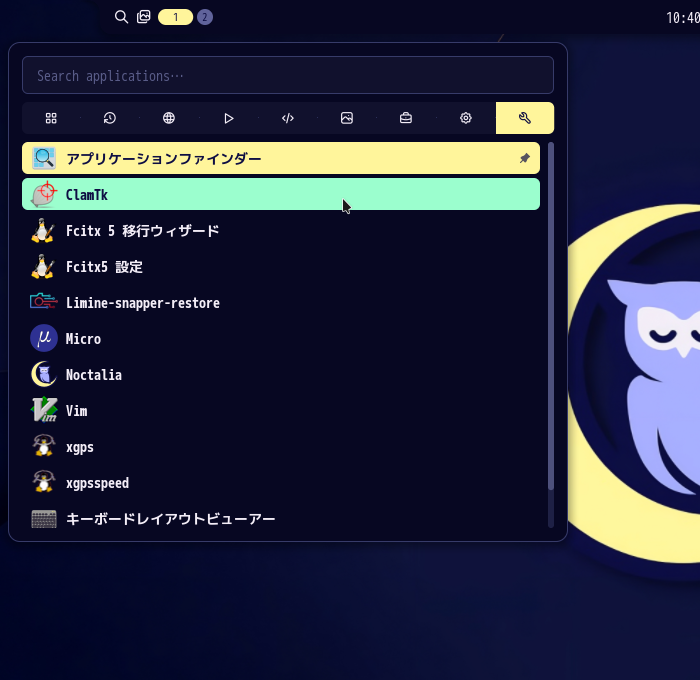Click the Fcitx 5 移行ウィザード penguin icon
700x680 pixels.
43,230
